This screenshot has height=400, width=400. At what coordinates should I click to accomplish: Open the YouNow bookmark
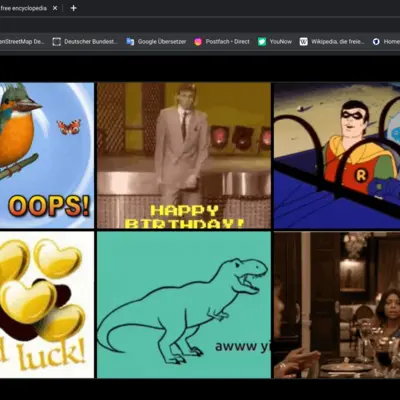click(275, 42)
